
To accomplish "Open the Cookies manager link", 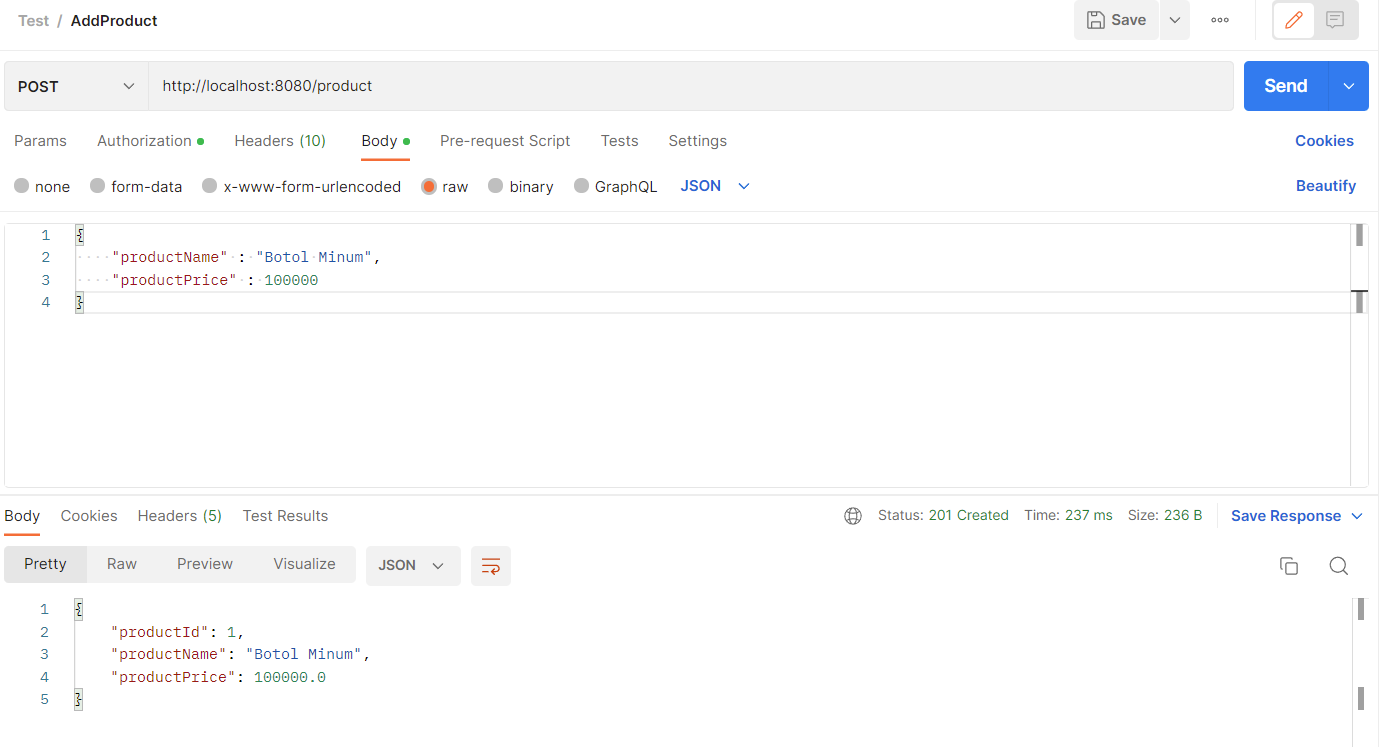I will click(1324, 141).
